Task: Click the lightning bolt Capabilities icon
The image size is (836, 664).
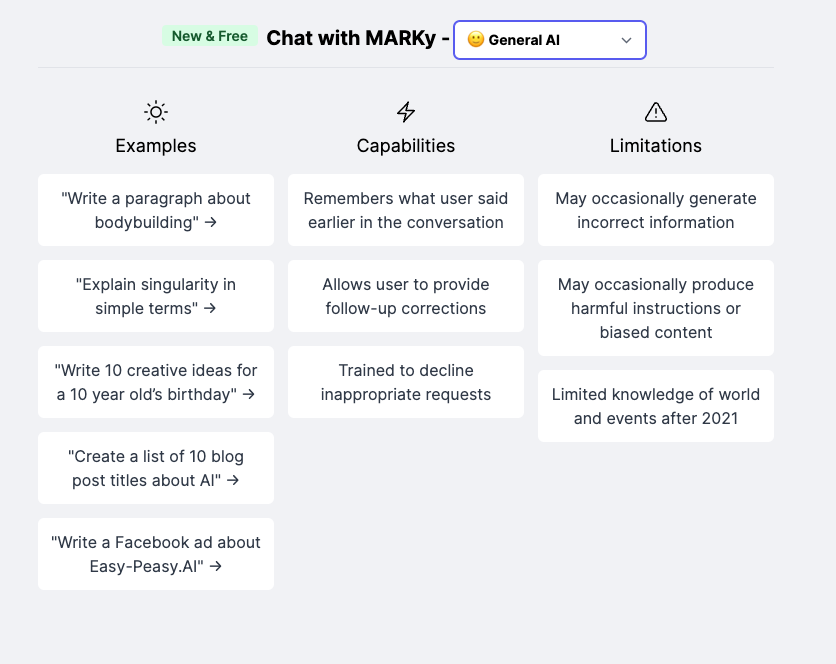Action: pyautogui.click(x=406, y=111)
